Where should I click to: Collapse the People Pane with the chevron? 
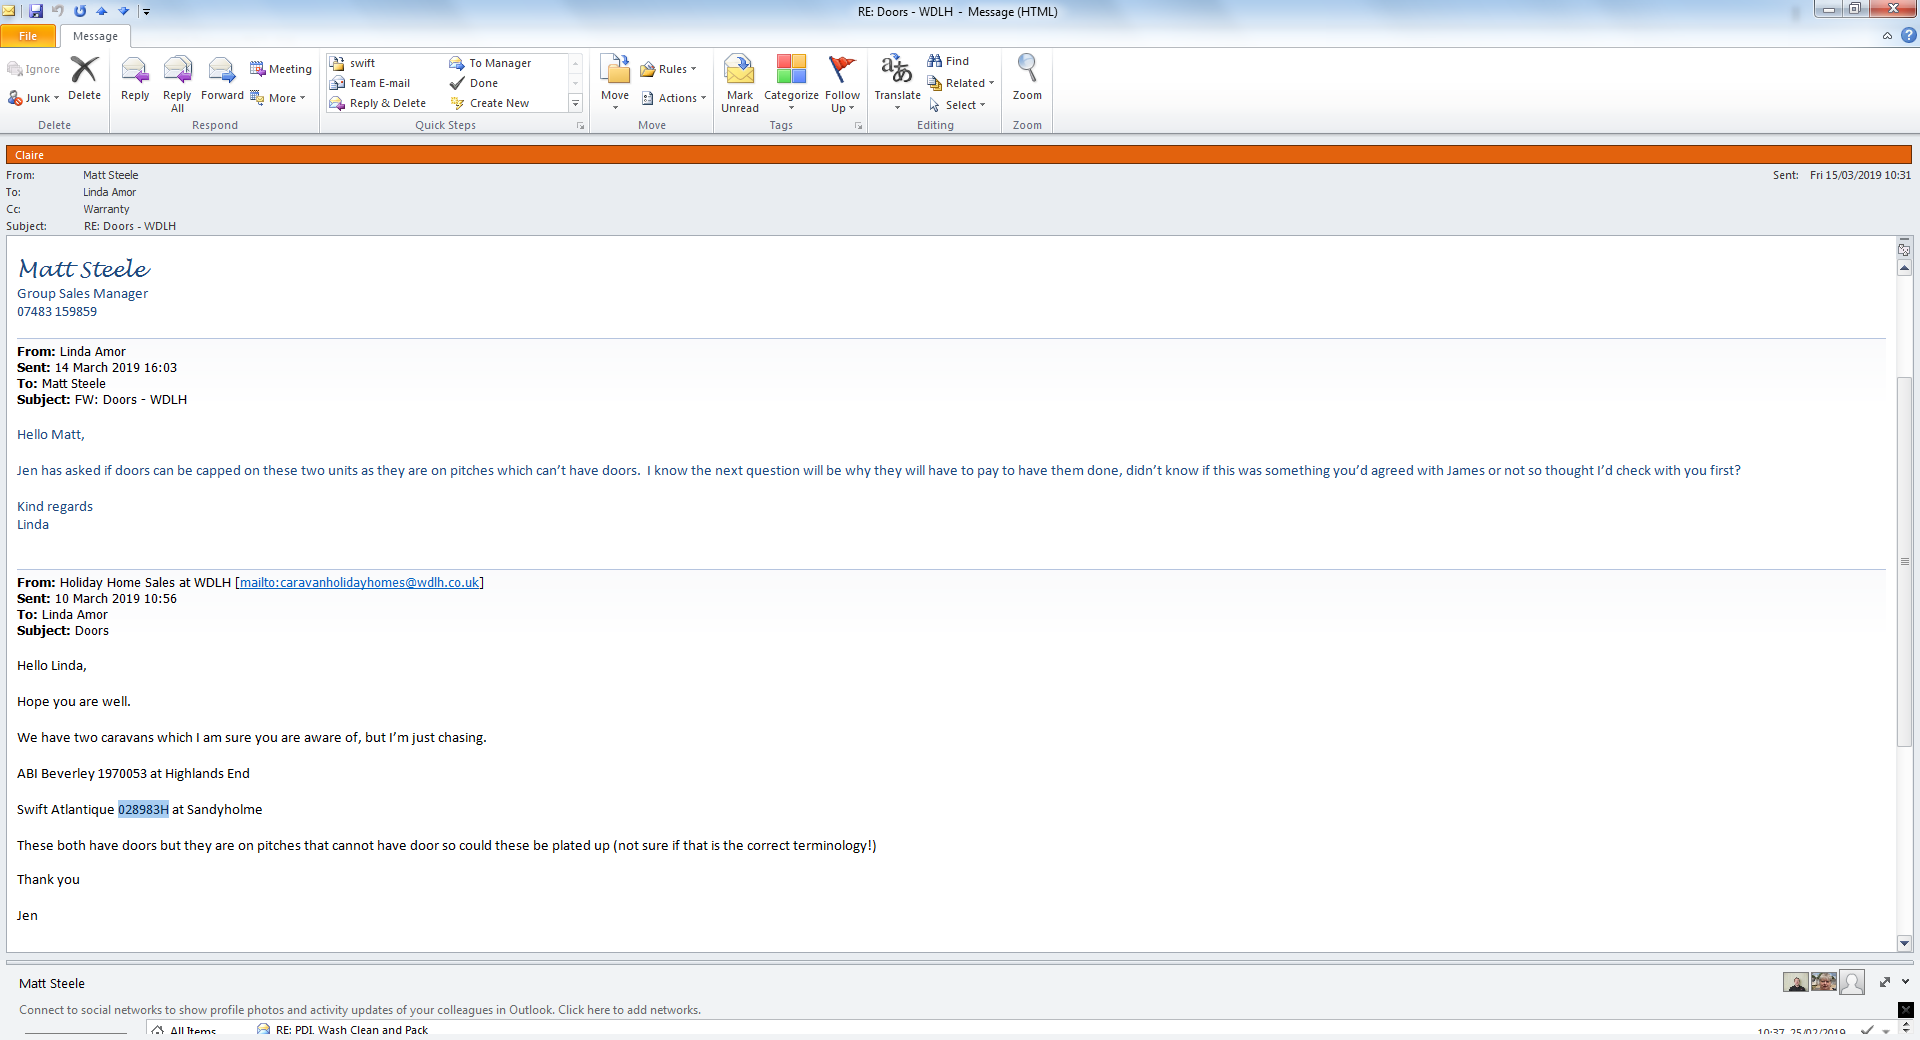(x=1906, y=982)
